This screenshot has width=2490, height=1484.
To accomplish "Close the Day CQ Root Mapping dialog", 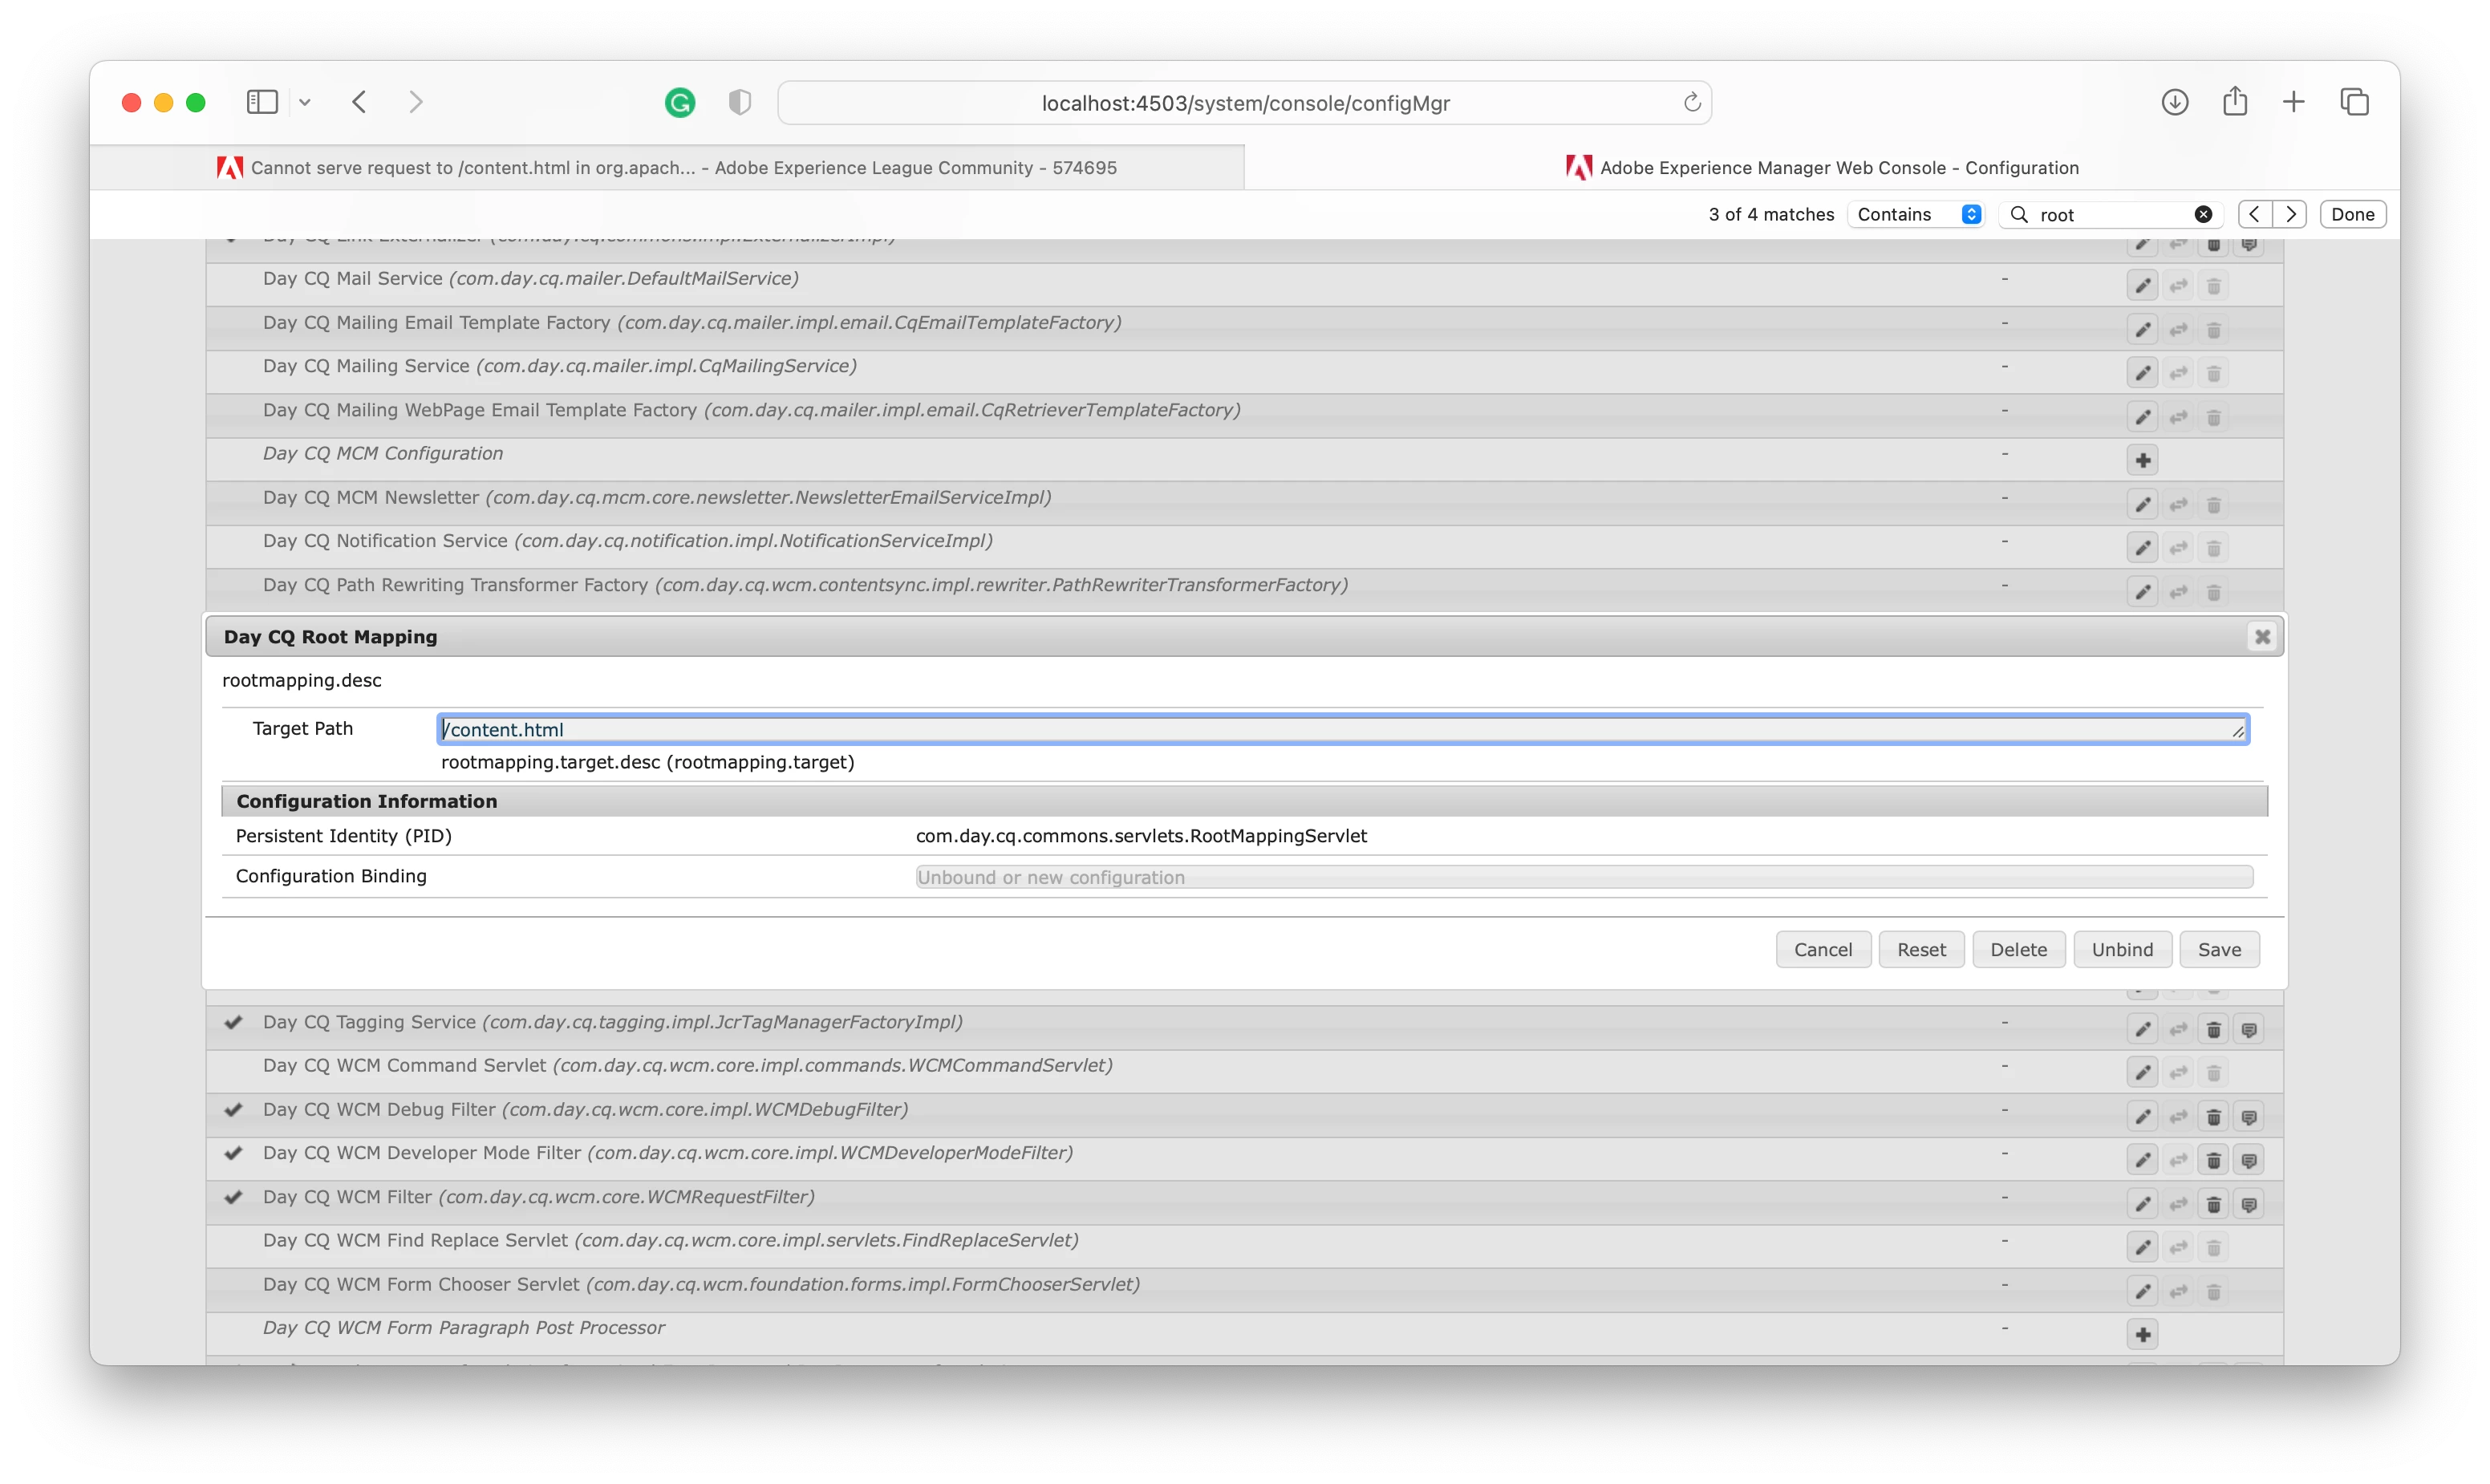I will tap(2262, 637).
